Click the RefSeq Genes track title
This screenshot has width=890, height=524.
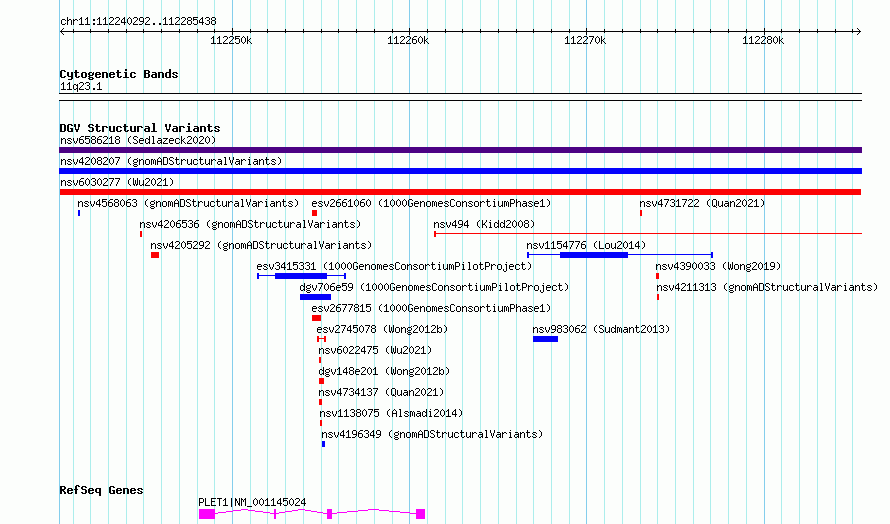coord(101,491)
